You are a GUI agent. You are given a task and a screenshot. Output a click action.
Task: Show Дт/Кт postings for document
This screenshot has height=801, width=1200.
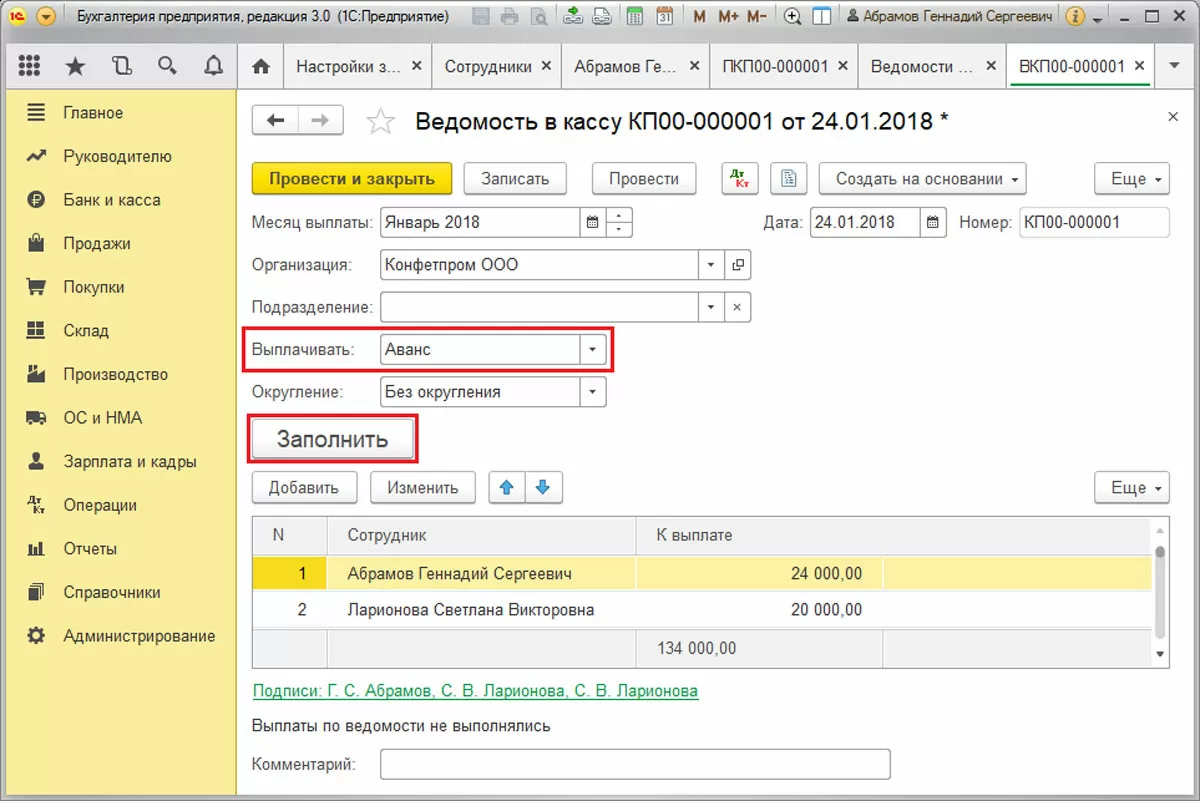tap(740, 179)
